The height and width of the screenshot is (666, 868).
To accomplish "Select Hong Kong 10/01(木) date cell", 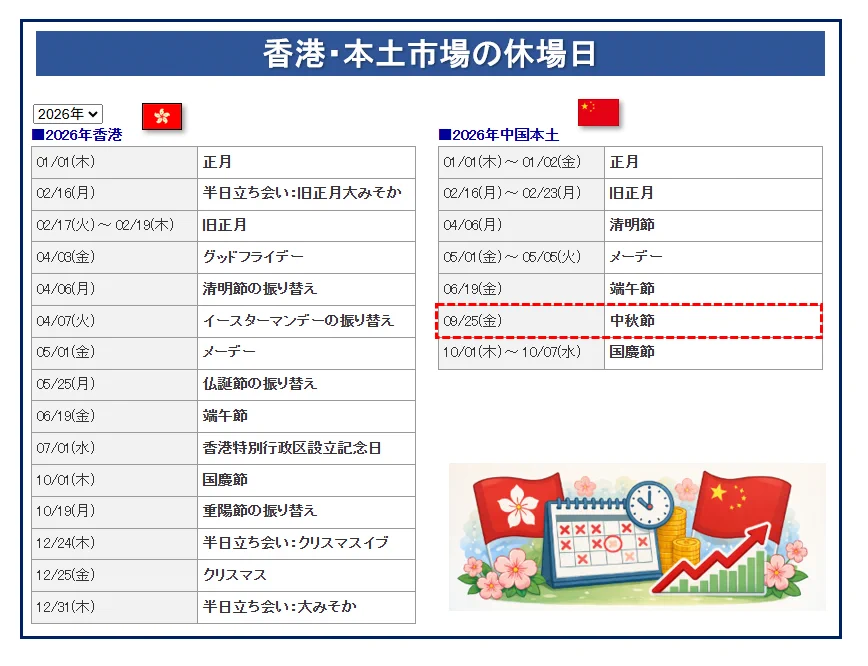I will coord(115,480).
